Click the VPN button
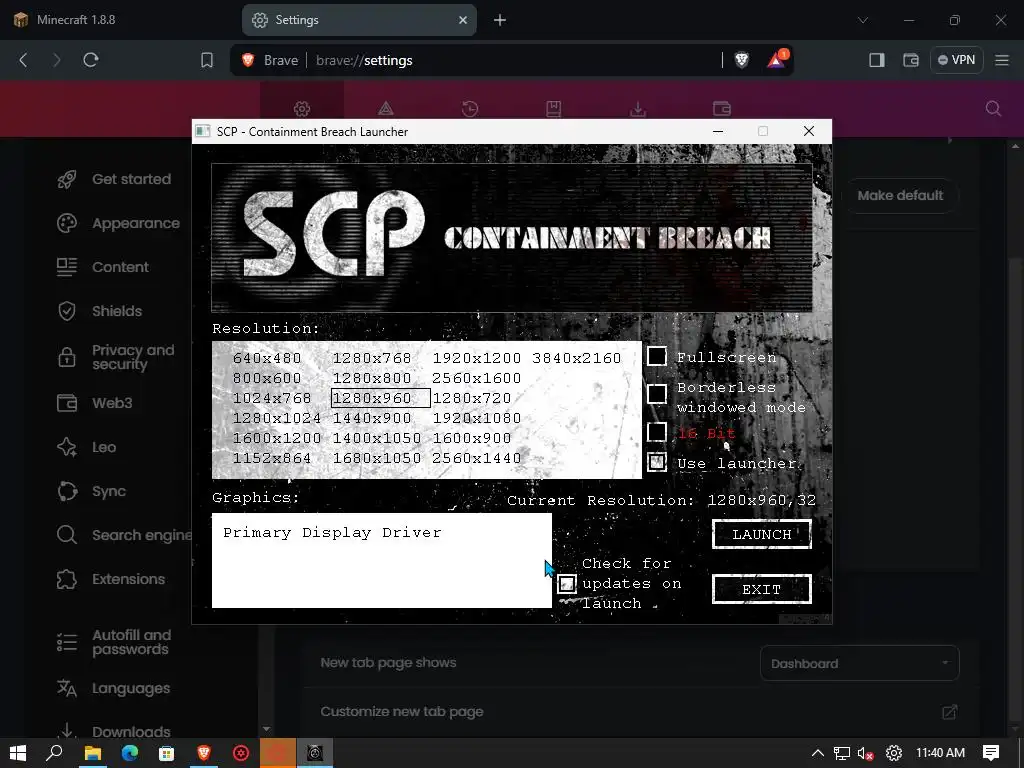This screenshot has height=768, width=1024. 957,60
